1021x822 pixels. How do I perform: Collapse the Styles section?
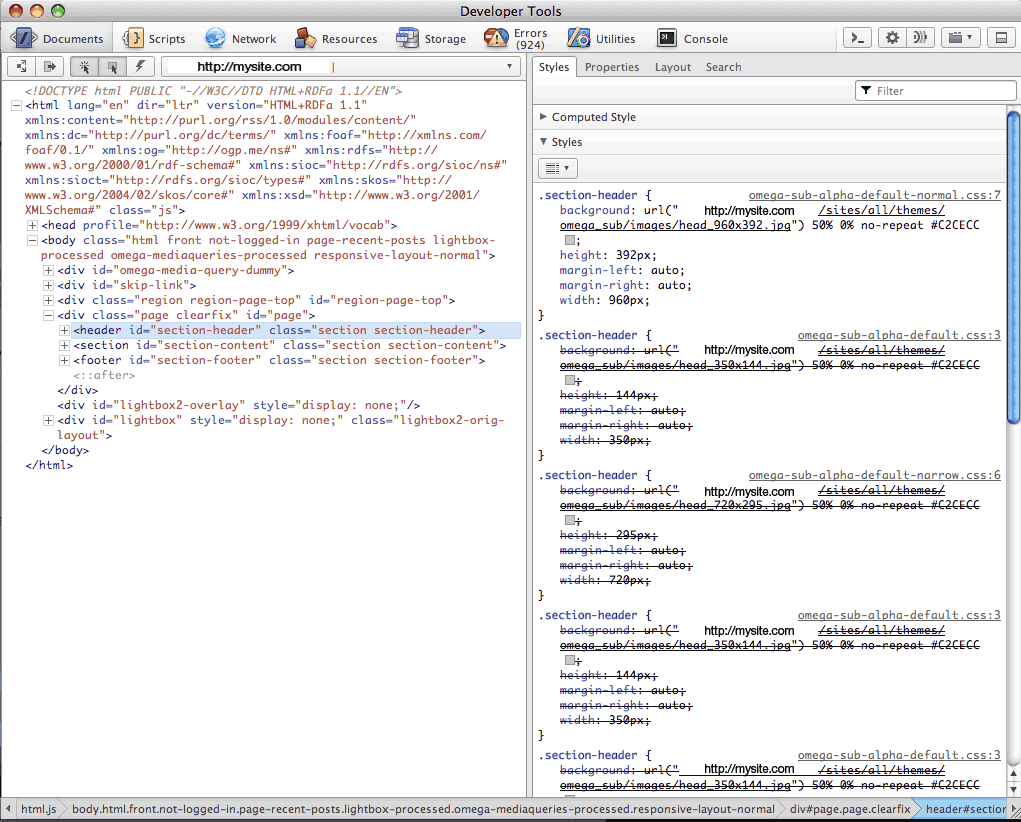[x=543, y=141]
